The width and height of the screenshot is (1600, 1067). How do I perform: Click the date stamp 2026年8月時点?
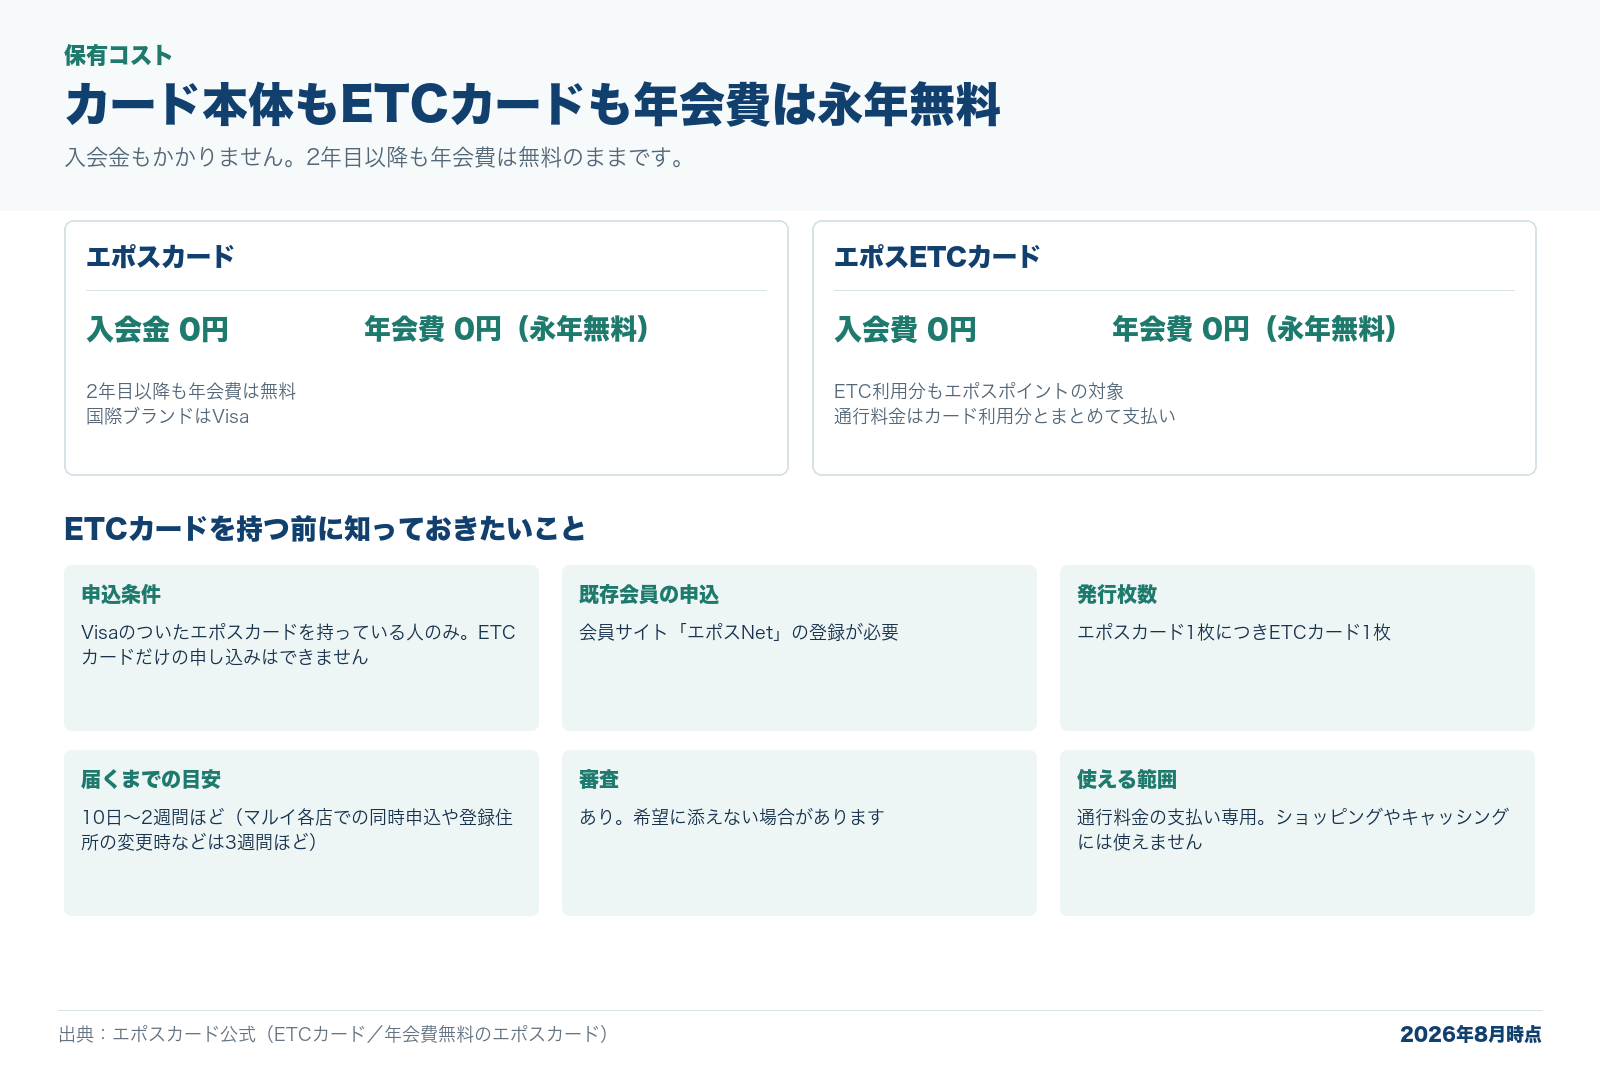(1471, 1034)
